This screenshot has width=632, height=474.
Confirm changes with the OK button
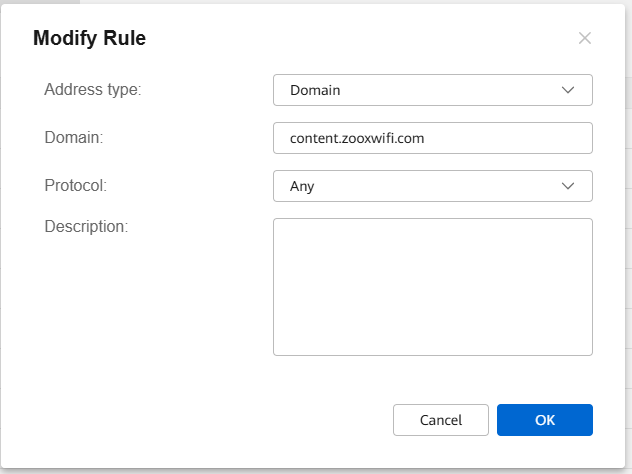(545, 420)
